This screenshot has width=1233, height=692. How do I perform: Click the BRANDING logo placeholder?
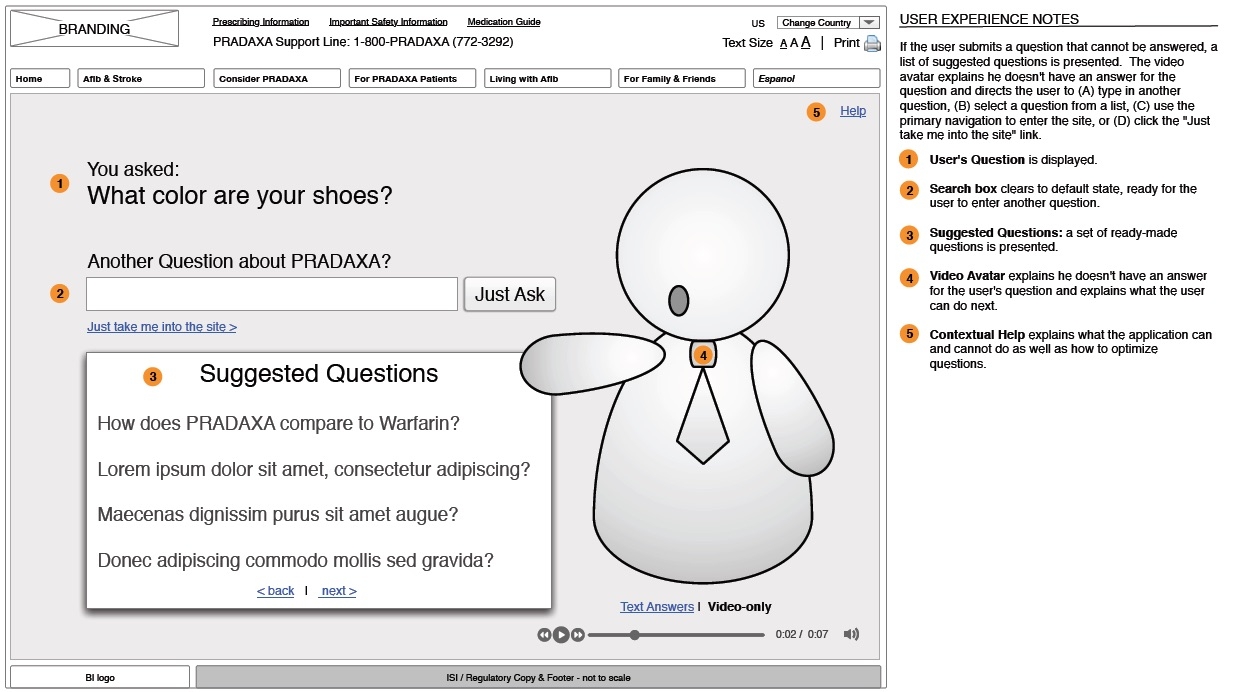click(x=94, y=29)
